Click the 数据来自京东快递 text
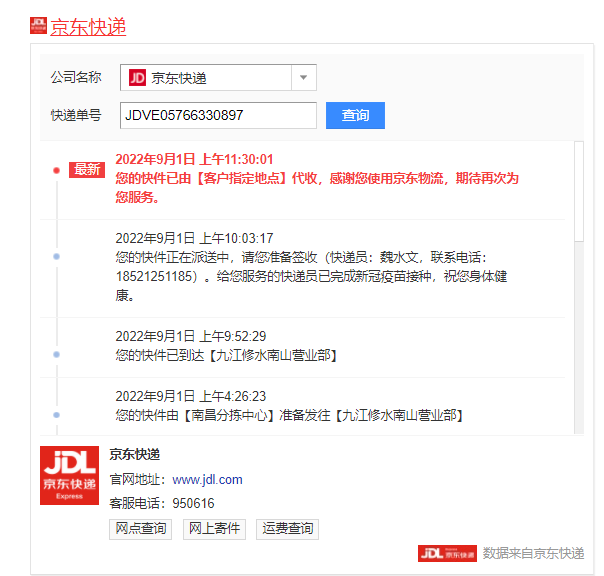Image resolution: width=604 pixels, height=576 pixels. click(x=534, y=553)
